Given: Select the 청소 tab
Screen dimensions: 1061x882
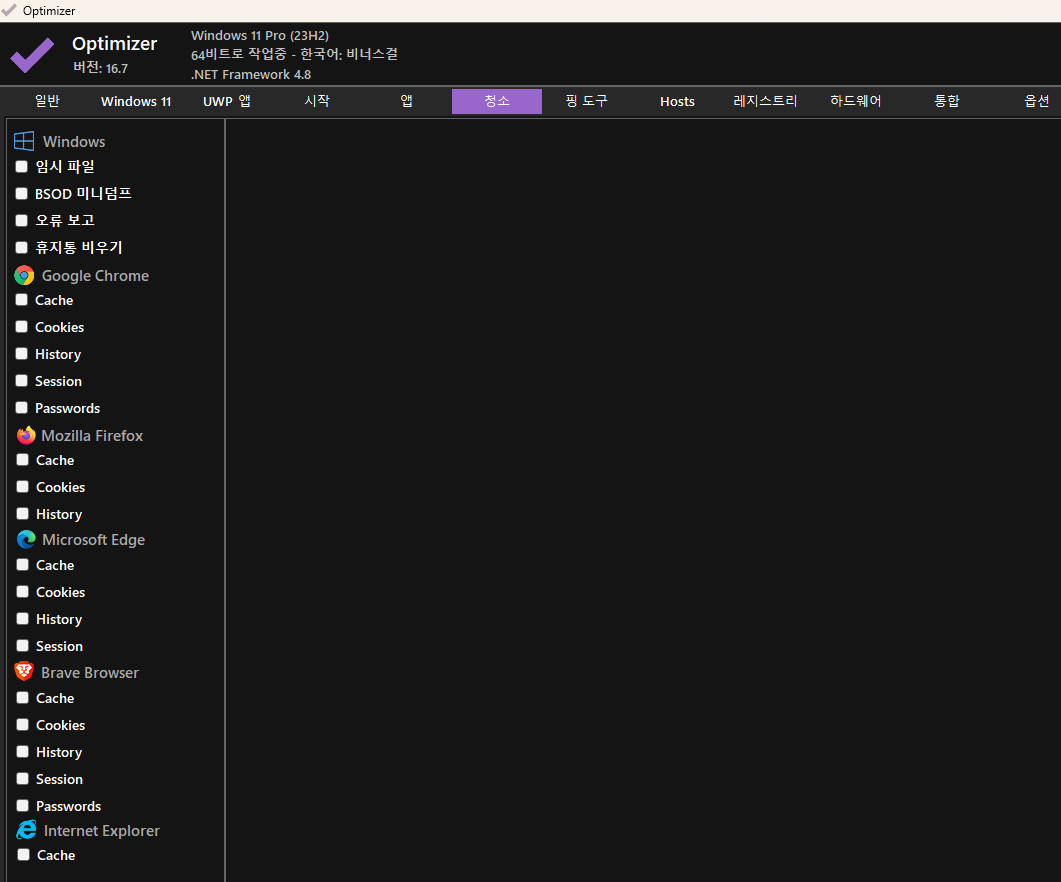Looking at the screenshot, I should 497,102.
